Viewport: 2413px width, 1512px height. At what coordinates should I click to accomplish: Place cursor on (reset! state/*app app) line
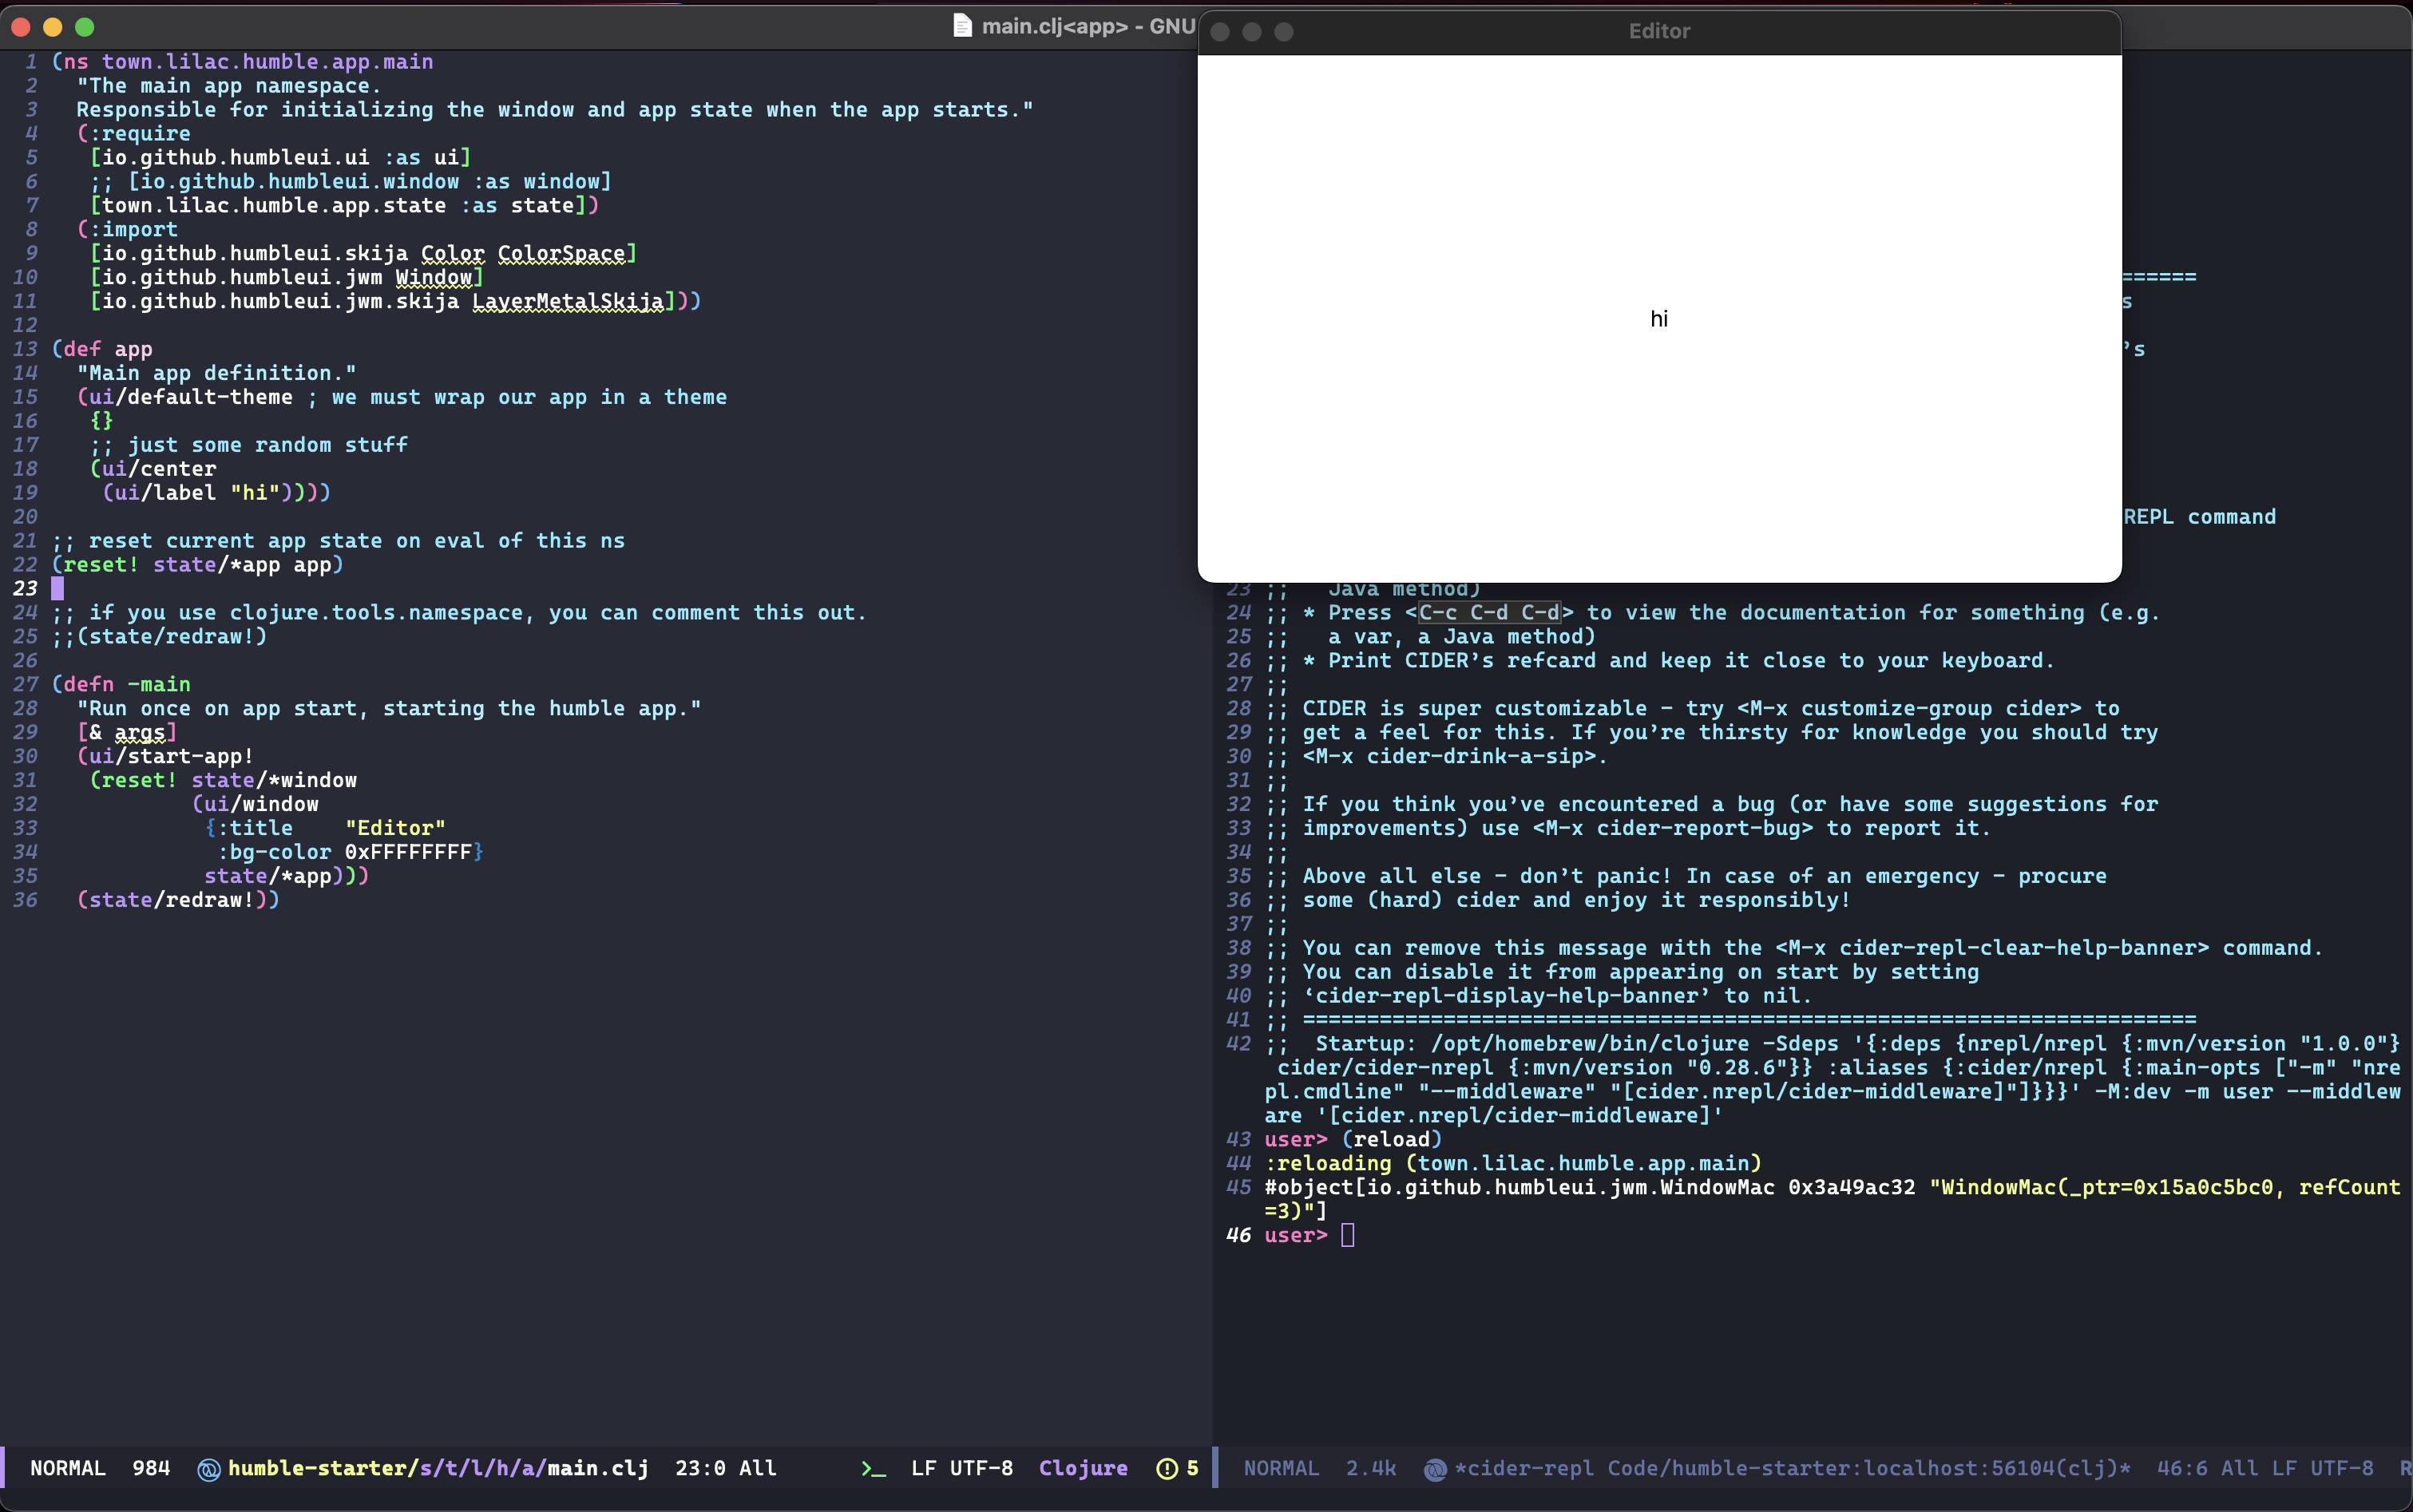[x=200, y=565]
